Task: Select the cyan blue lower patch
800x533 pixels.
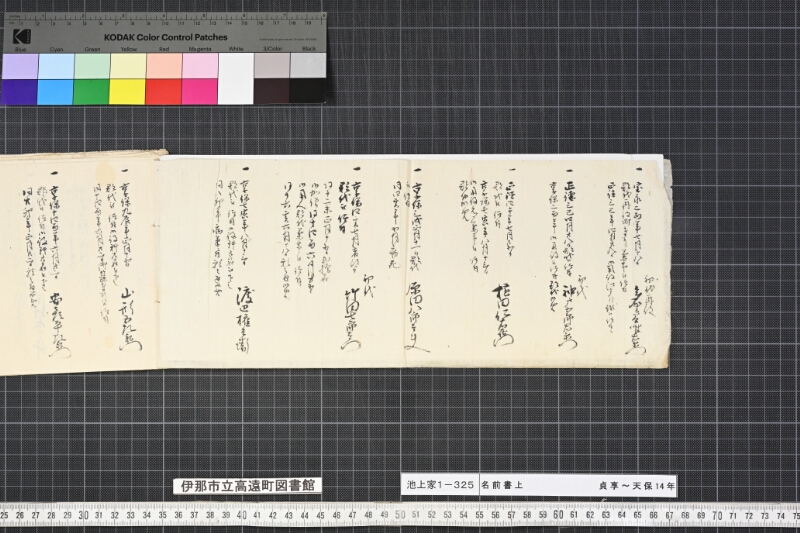Action: click(x=55, y=91)
